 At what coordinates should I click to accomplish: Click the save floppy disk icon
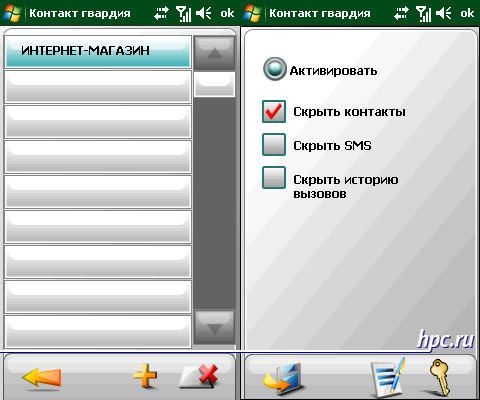pyautogui.click(x=283, y=378)
